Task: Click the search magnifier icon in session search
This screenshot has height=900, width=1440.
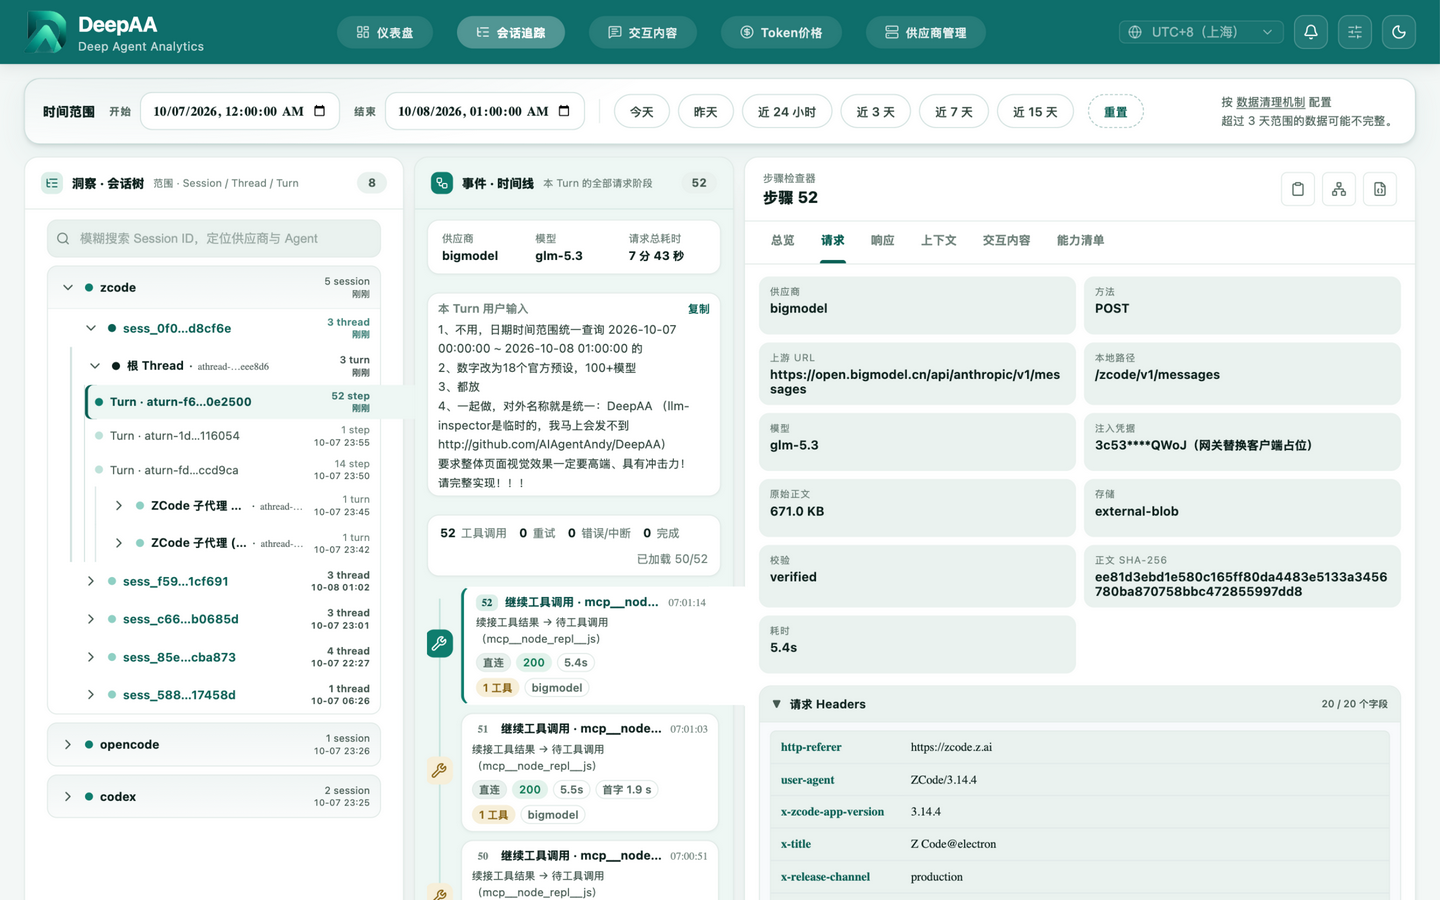Action: point(63,238)
